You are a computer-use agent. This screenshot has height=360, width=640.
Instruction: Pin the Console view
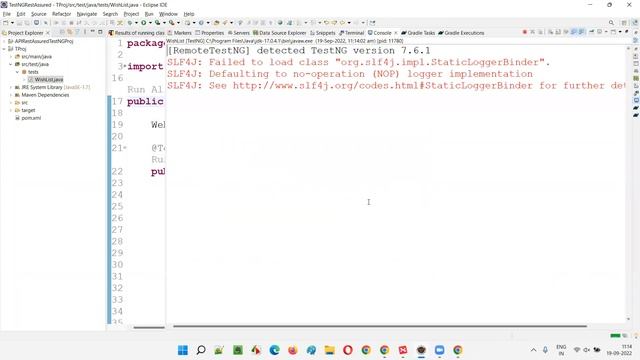tap(591, 32)
